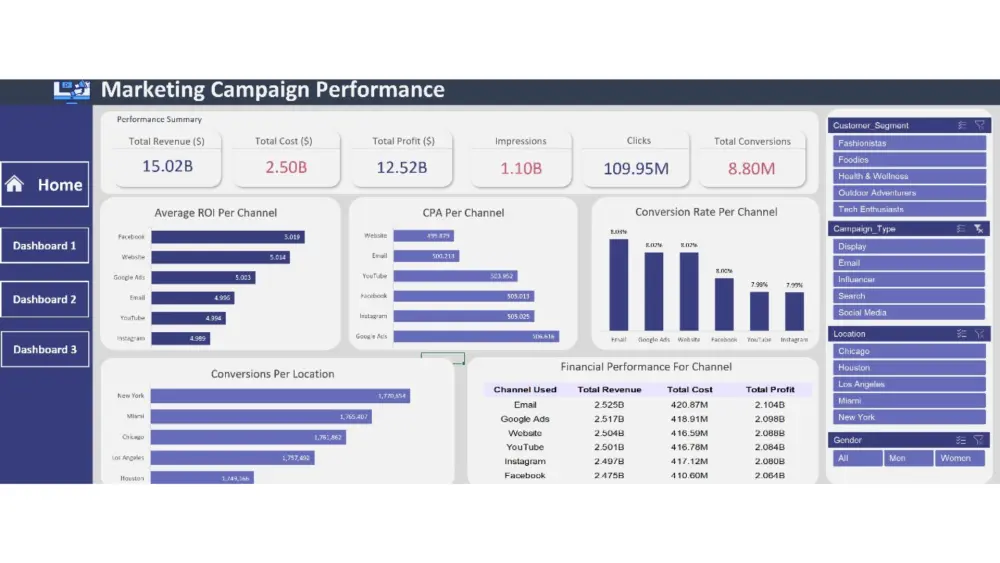Toggle multi-select icon on Customer_Segment slicer

(962, 126)
